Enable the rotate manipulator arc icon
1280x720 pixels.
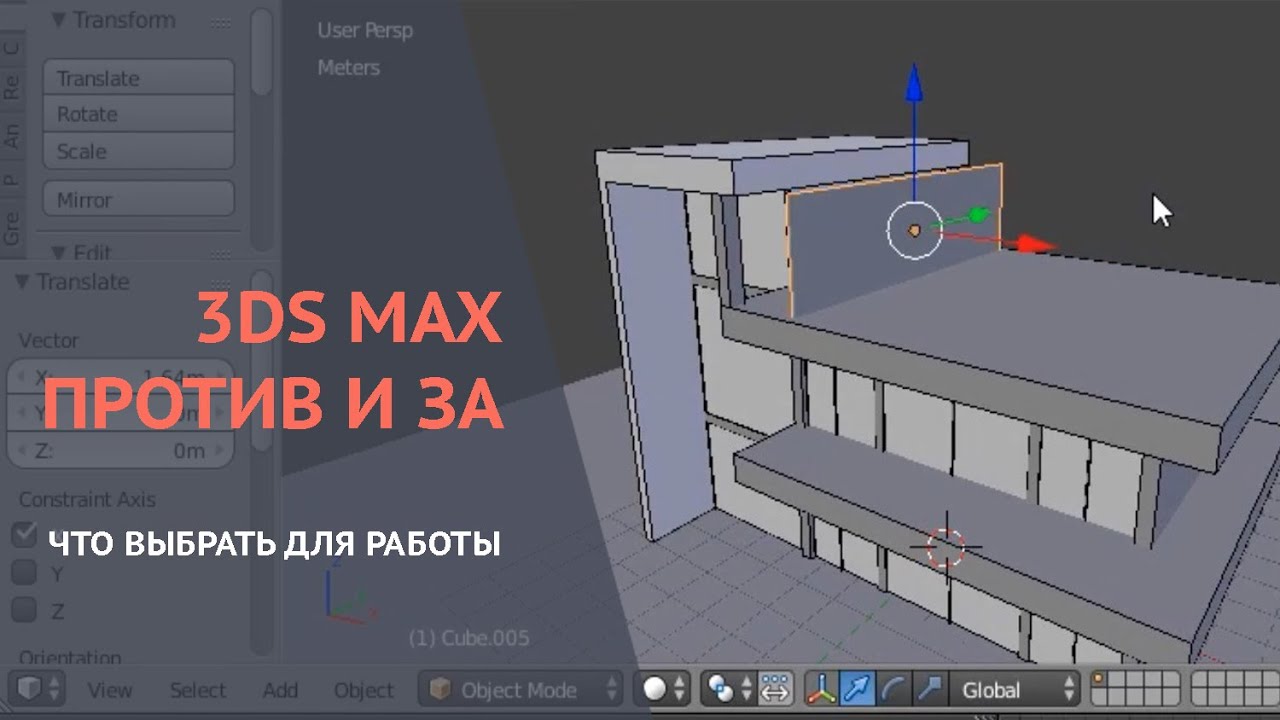pos(893,689)
